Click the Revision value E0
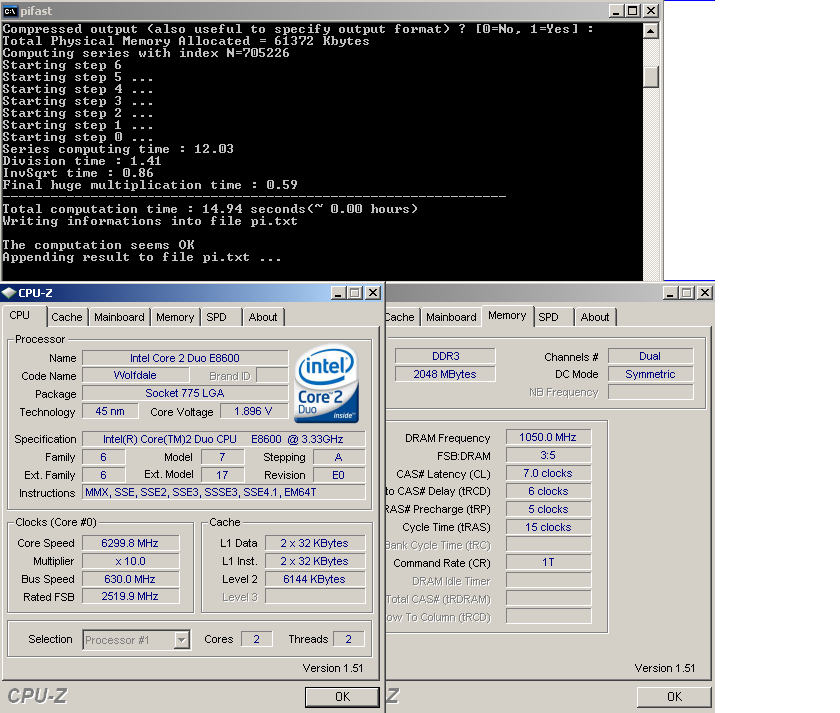Screen dimensions: 840x713 tap(339, 475)
